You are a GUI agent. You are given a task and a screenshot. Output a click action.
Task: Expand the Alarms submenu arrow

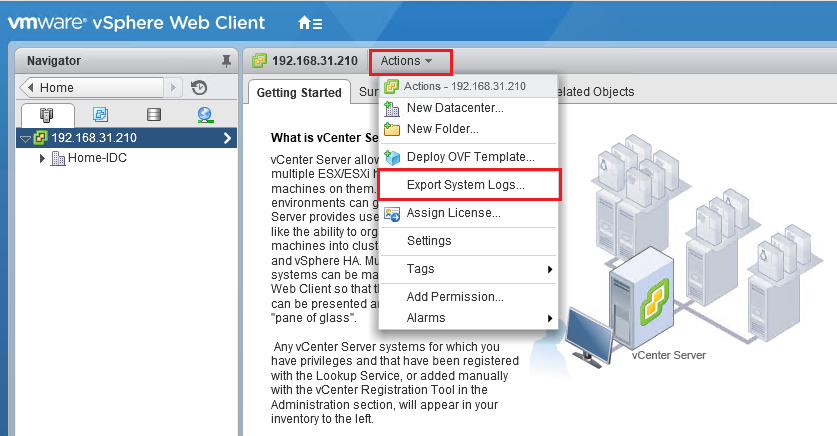pos(550,319)
